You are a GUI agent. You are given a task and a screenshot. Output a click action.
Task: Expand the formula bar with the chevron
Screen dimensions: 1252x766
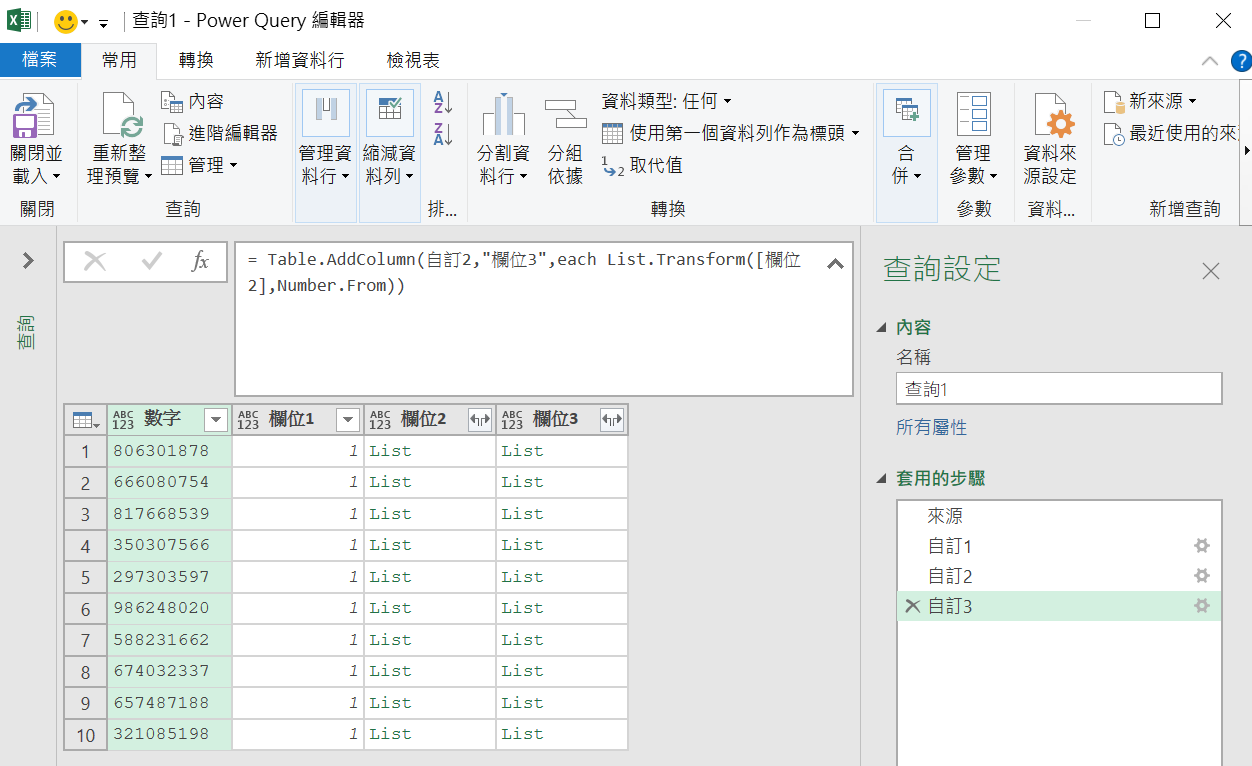click(x=835, y=264)
